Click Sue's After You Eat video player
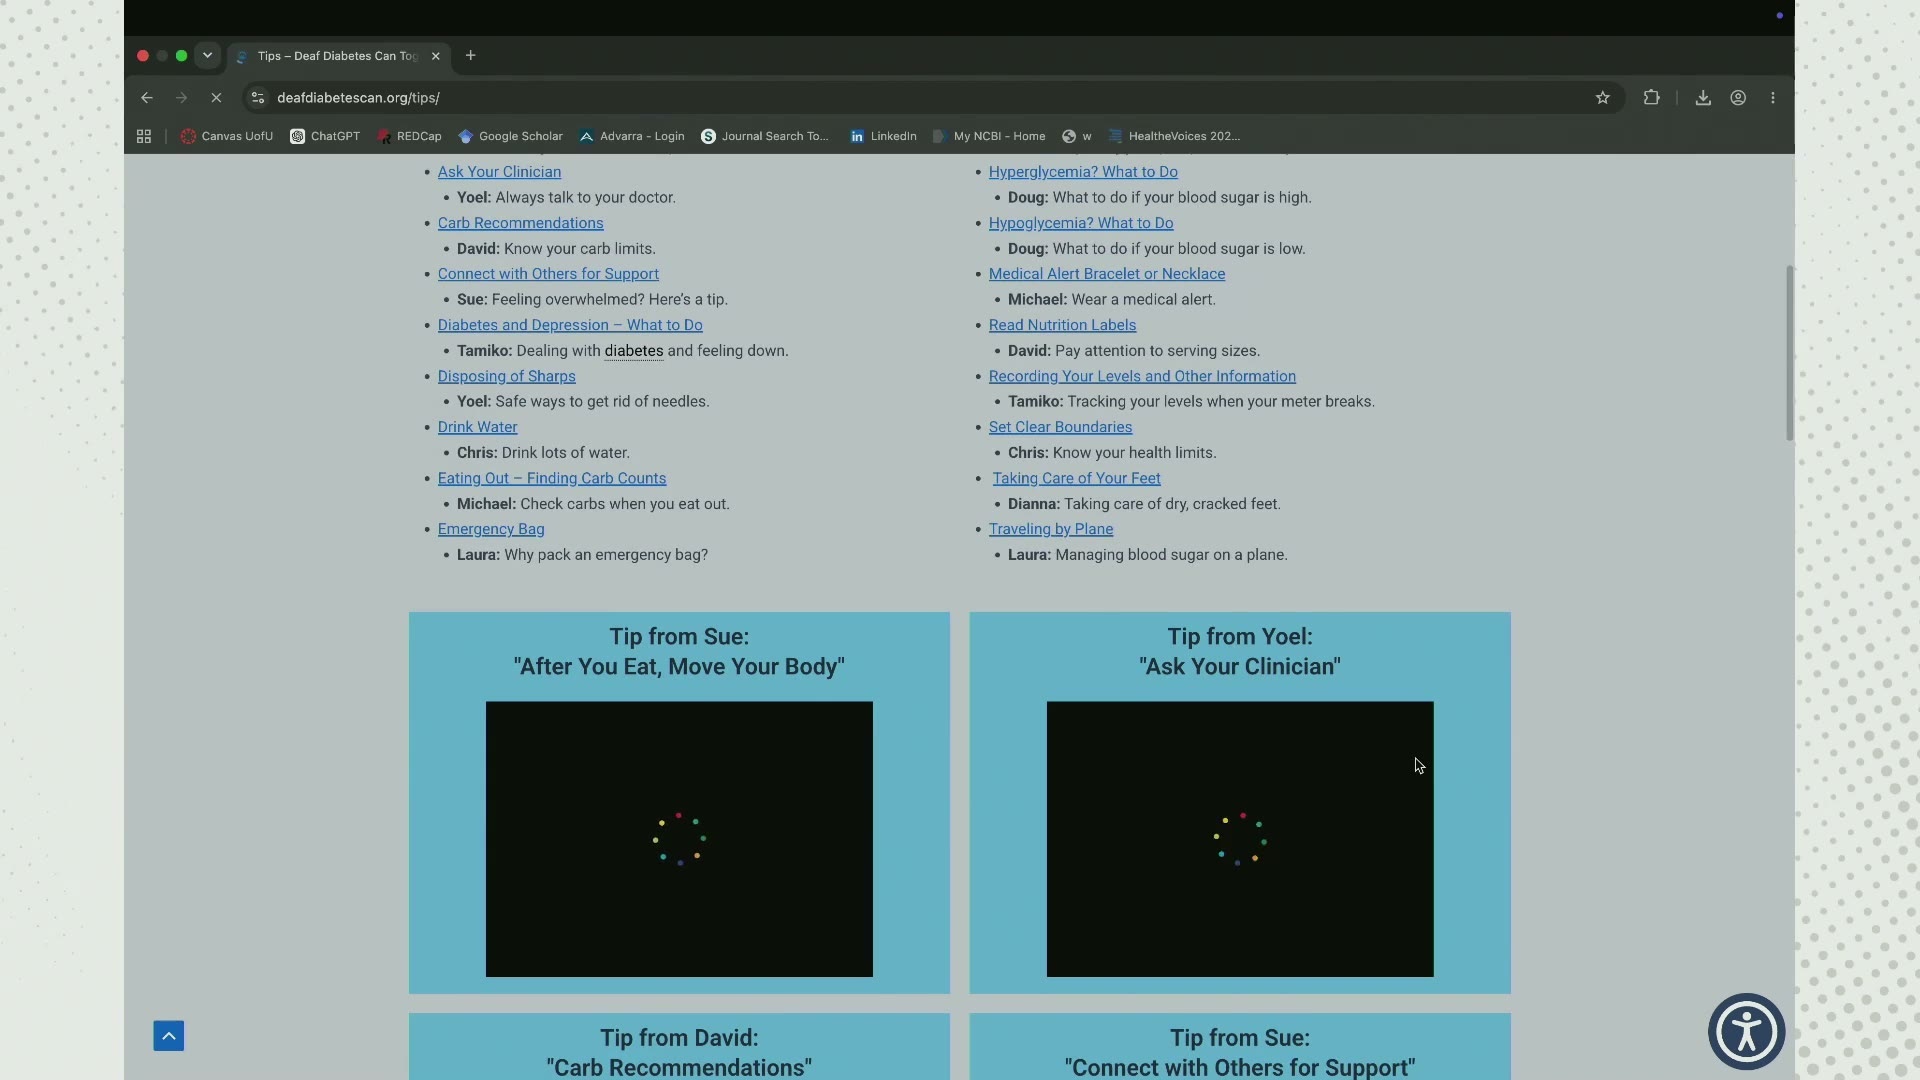The image size is (1920, 1080). 679,839
